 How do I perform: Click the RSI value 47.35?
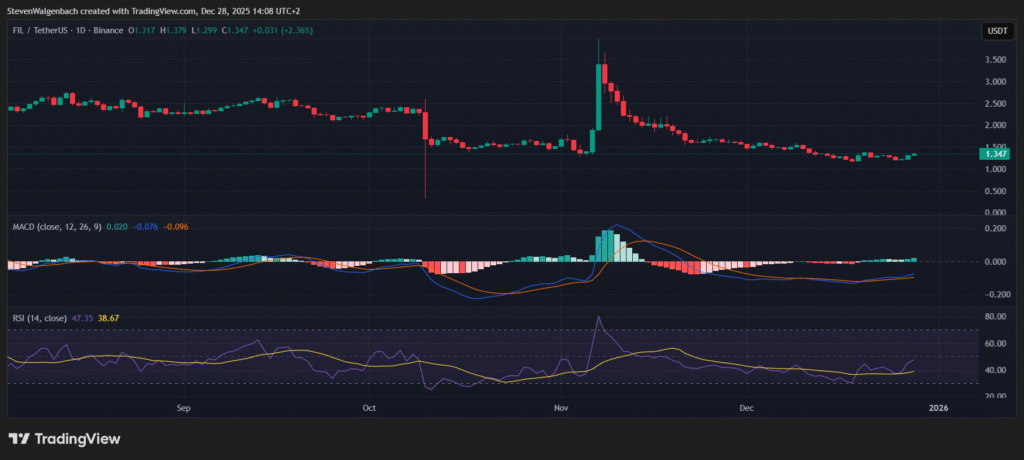(82, 318)
